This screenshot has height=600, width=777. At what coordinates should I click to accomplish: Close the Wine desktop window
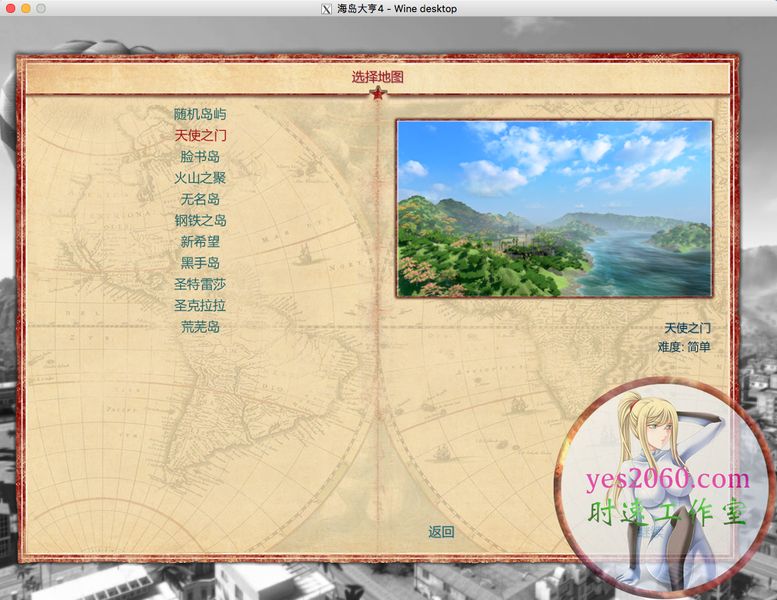(x=10, y=8)
